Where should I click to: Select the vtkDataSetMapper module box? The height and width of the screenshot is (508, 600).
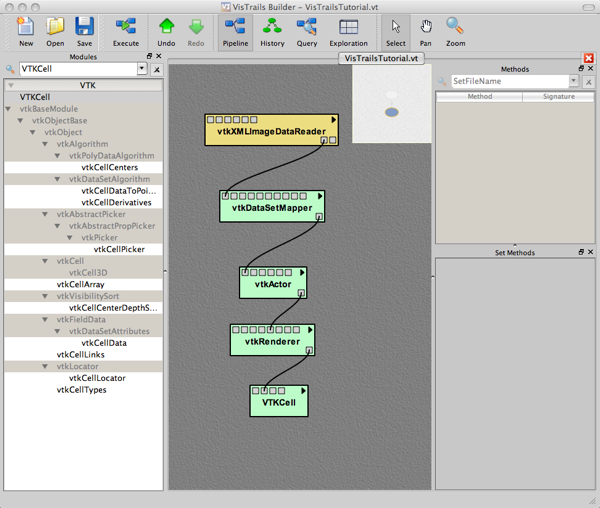272,207
